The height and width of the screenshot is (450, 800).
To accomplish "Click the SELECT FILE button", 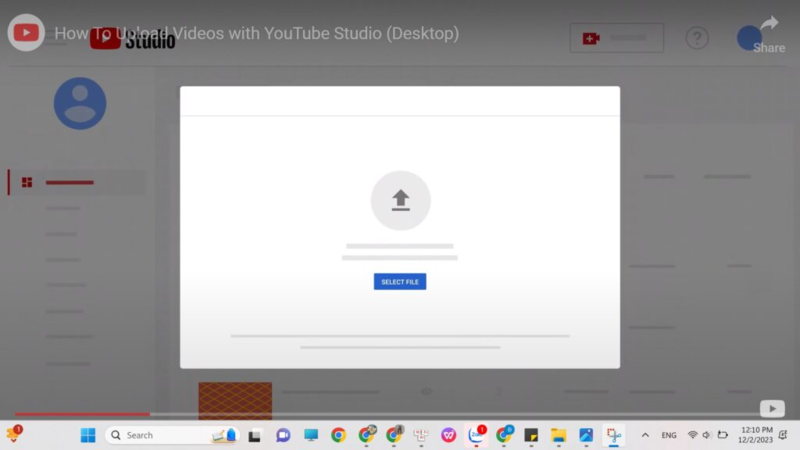I will (400, 282).
